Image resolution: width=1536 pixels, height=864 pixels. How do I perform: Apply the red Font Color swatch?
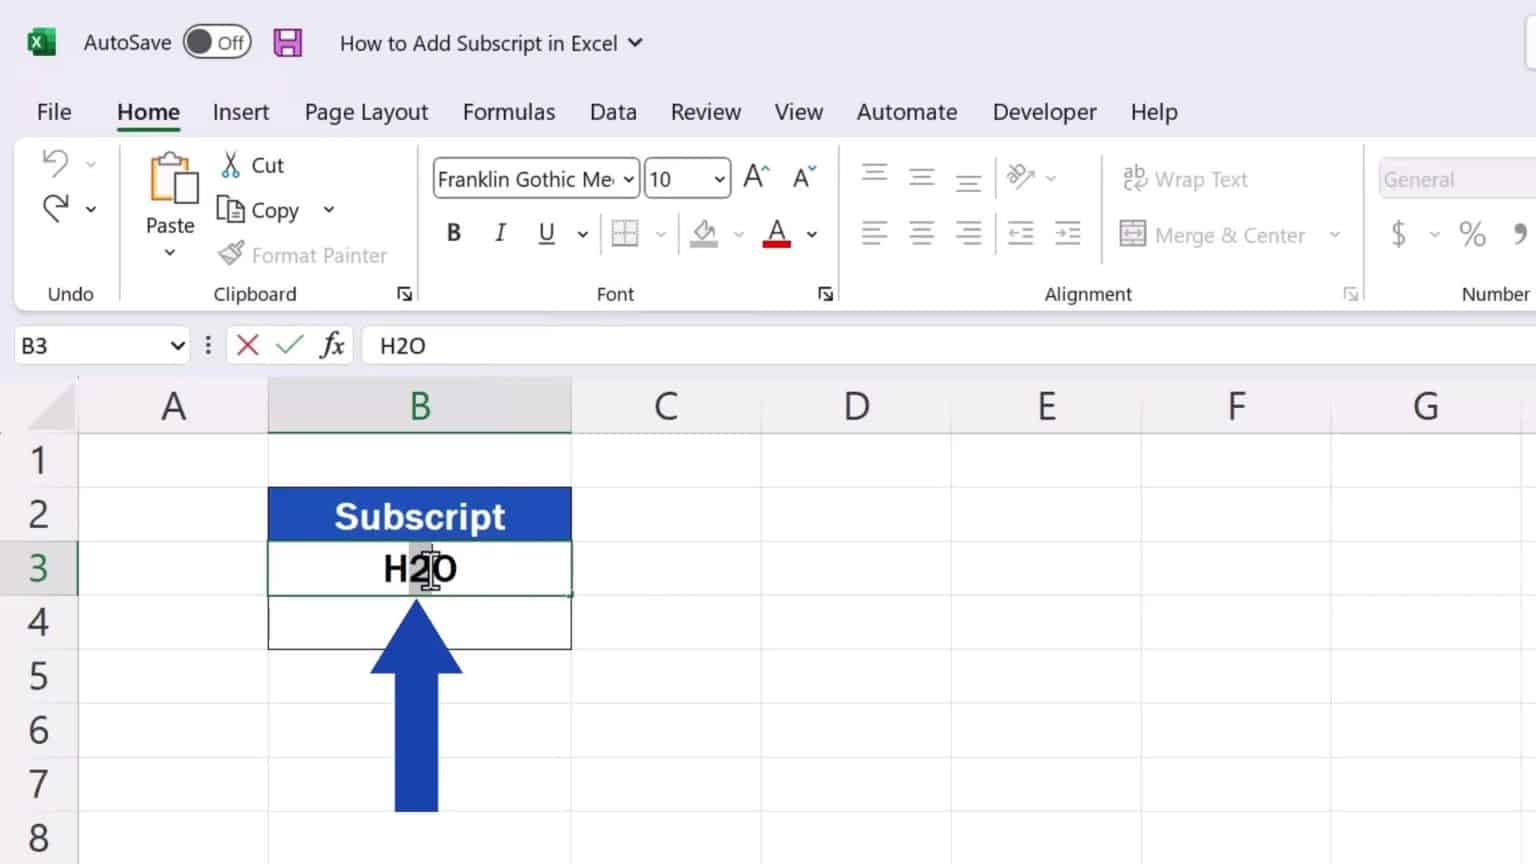pos(777,234)
